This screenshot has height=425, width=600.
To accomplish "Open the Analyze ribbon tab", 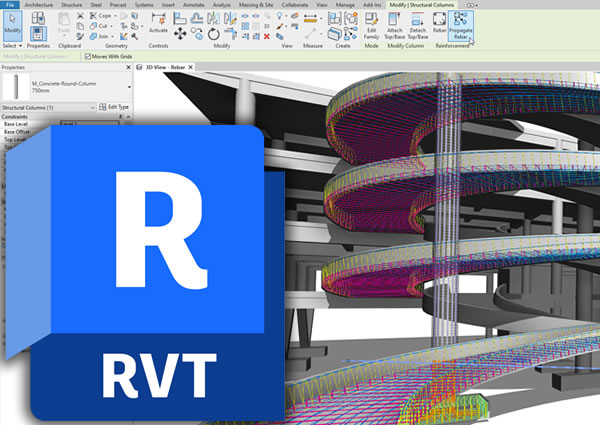I will (x=222, y=5).
